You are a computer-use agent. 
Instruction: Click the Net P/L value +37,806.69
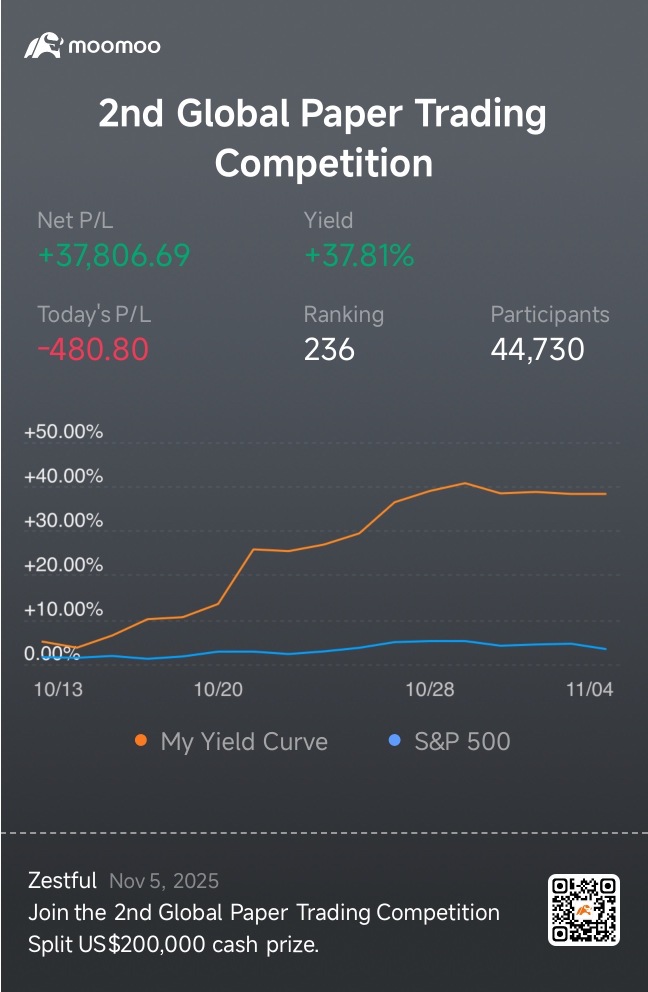(x=114, y=256)
